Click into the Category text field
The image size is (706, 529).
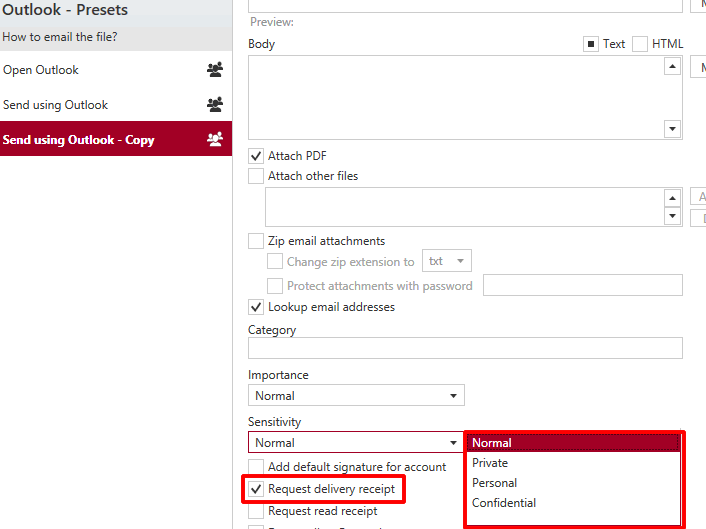point(465,348)
